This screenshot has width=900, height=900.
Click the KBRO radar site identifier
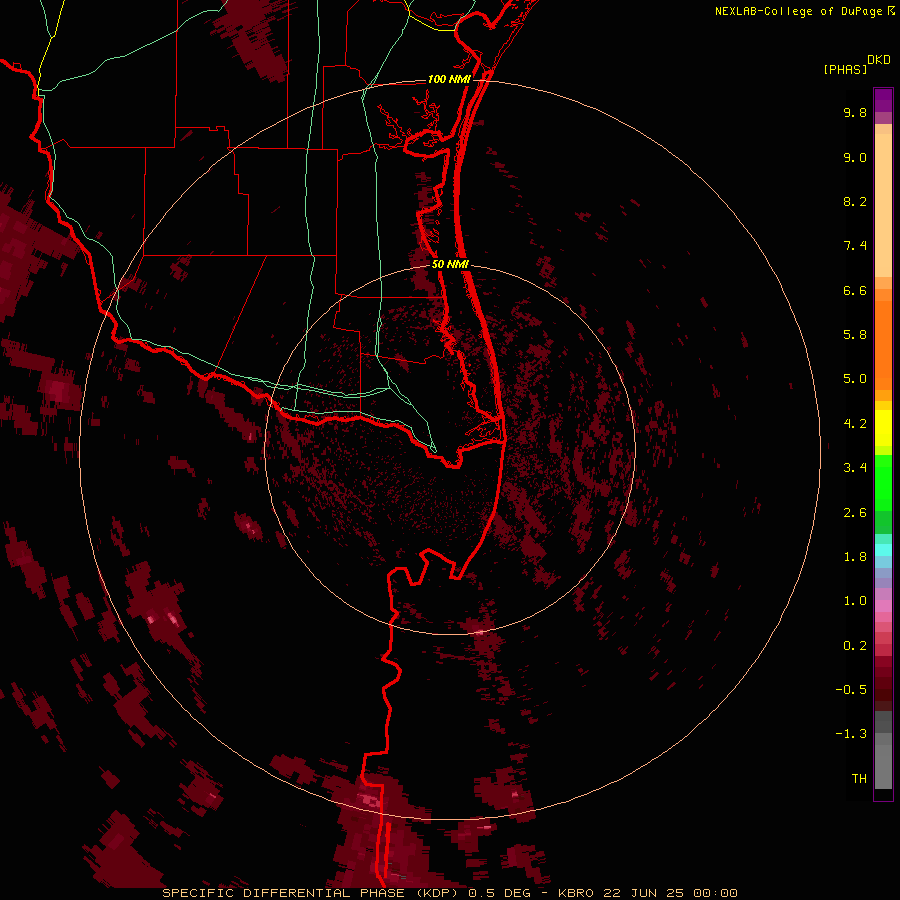pyautogui.click(x=577, y=893)
